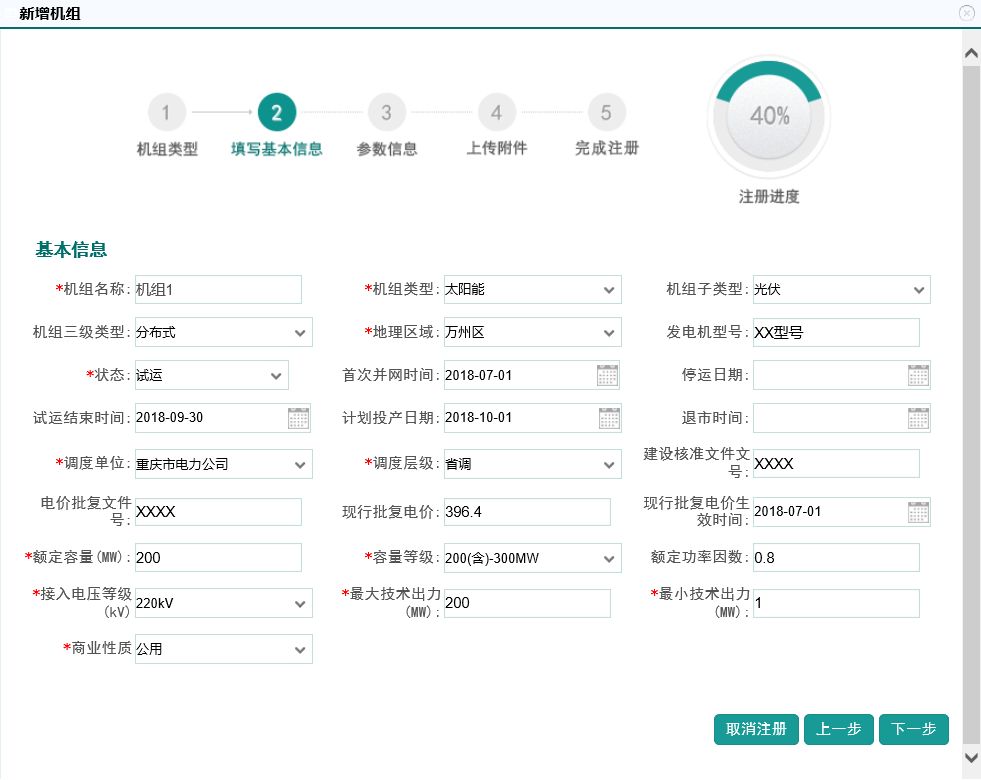This screenshot has width=981, height=780.
Task: Open calendar for 首次并网时间 date
Action: pos(608,375)
